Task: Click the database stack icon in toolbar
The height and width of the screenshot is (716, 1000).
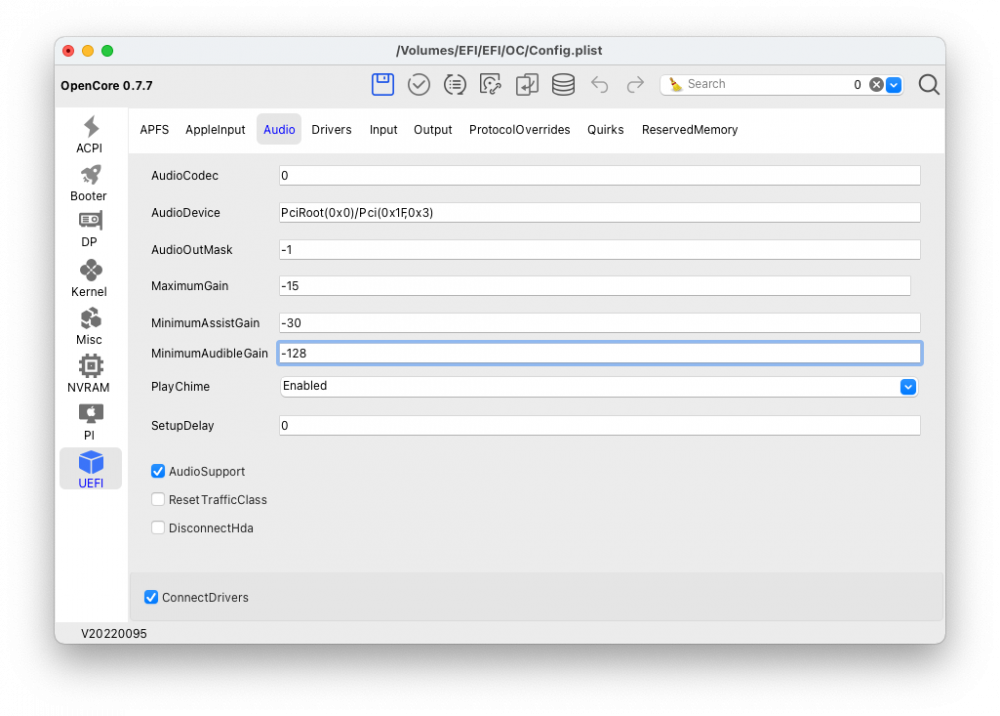Action: tap(563, 84)
